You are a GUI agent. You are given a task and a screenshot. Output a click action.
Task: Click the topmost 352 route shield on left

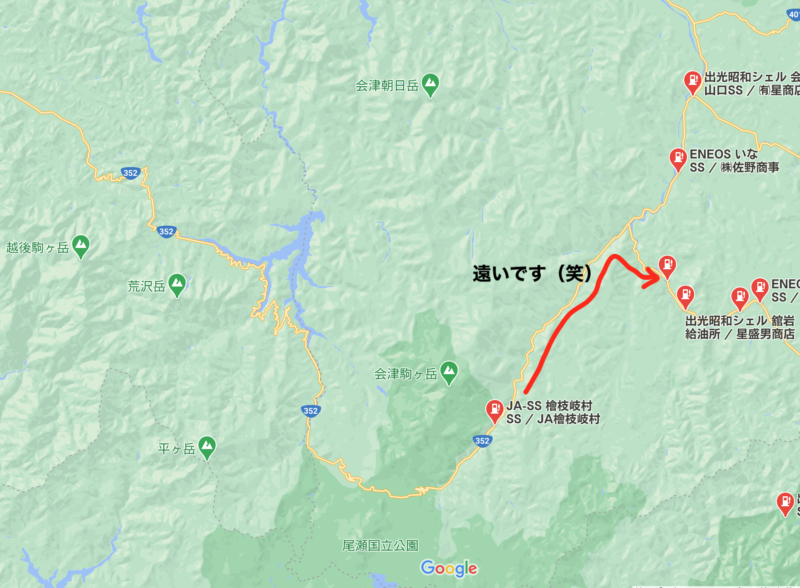tap(131, 173)
